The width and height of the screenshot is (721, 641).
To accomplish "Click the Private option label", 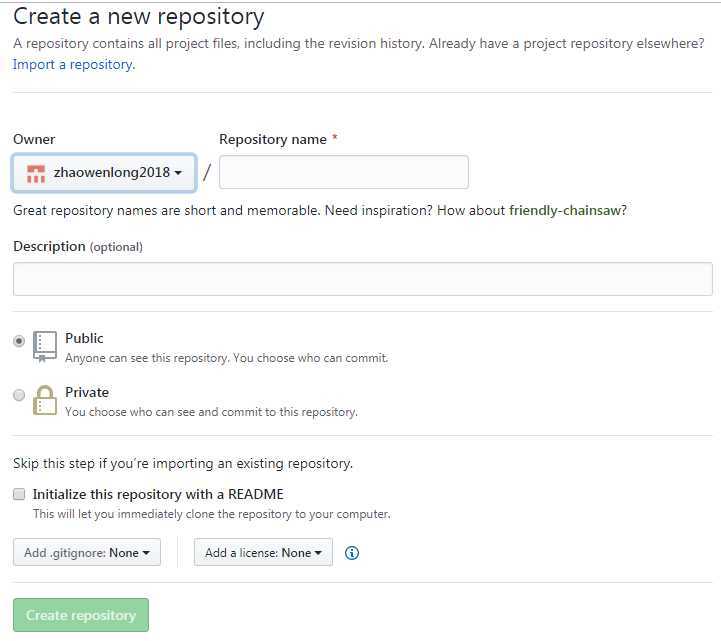I will pyautogui.click(x=87, y=392).
